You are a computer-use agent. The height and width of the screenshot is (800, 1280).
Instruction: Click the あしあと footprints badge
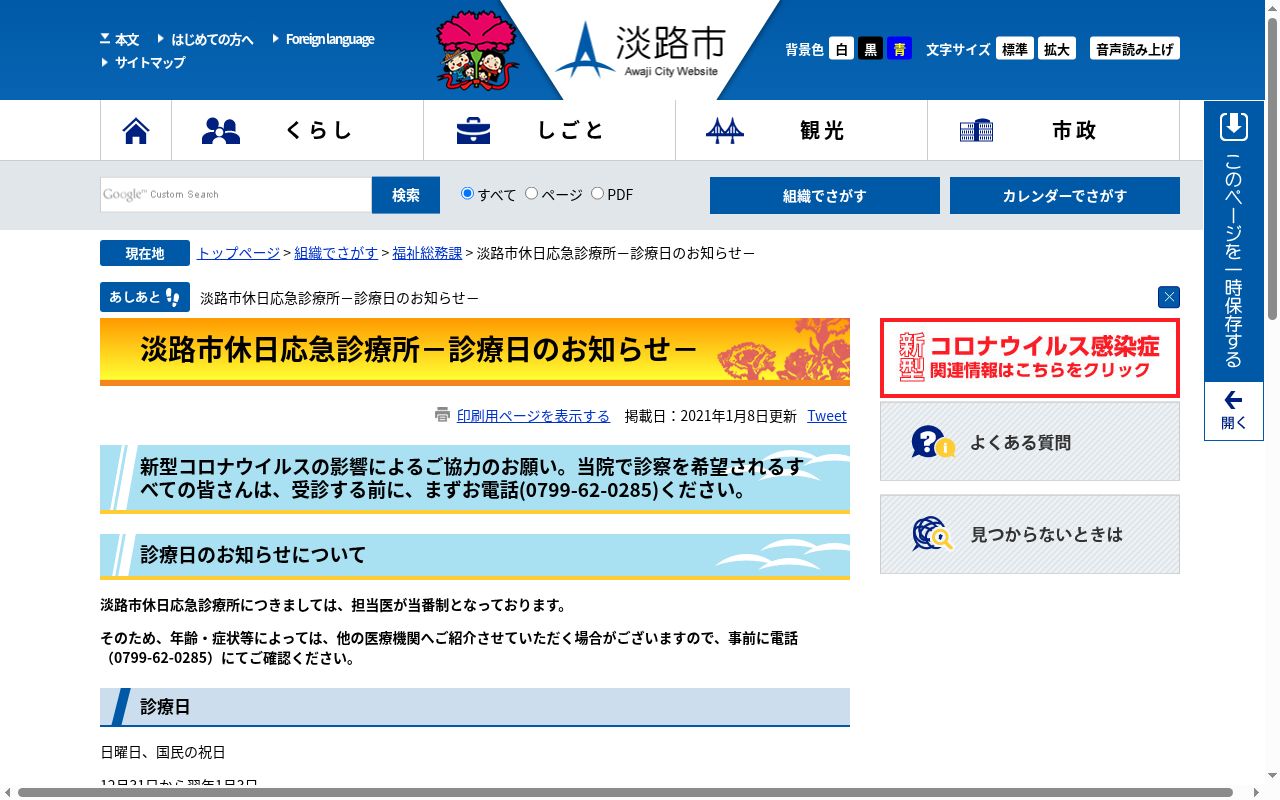(x=145, y=297)
